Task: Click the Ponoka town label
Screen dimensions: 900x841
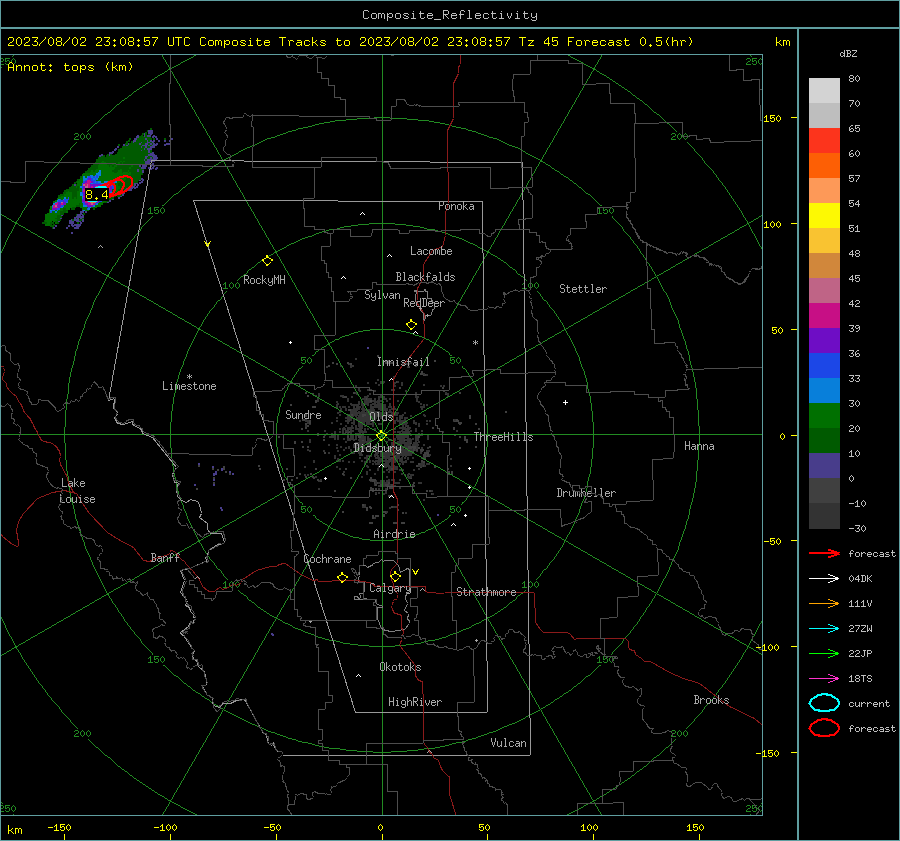Action: click(x=456, y=206)
